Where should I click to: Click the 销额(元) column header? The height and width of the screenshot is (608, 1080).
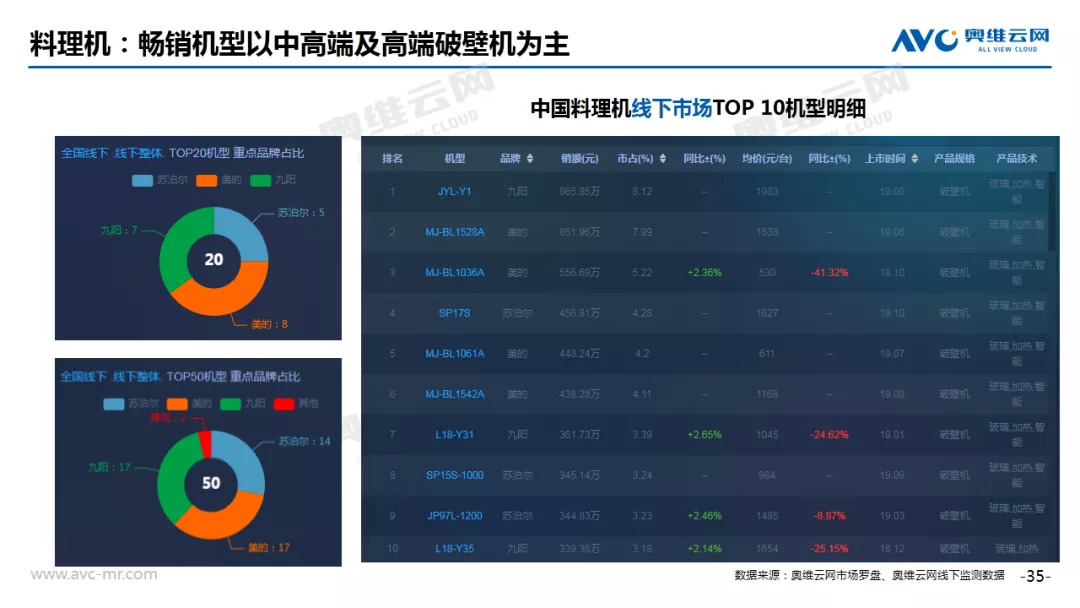(579, 158)
